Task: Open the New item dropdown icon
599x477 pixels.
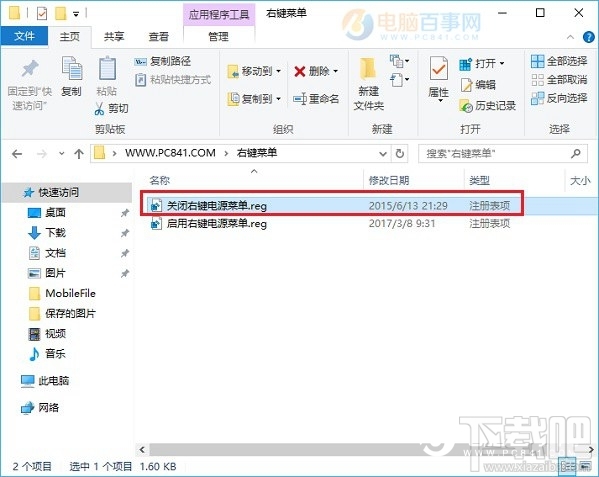Action: pyautogui.click(x=399, y=61)
